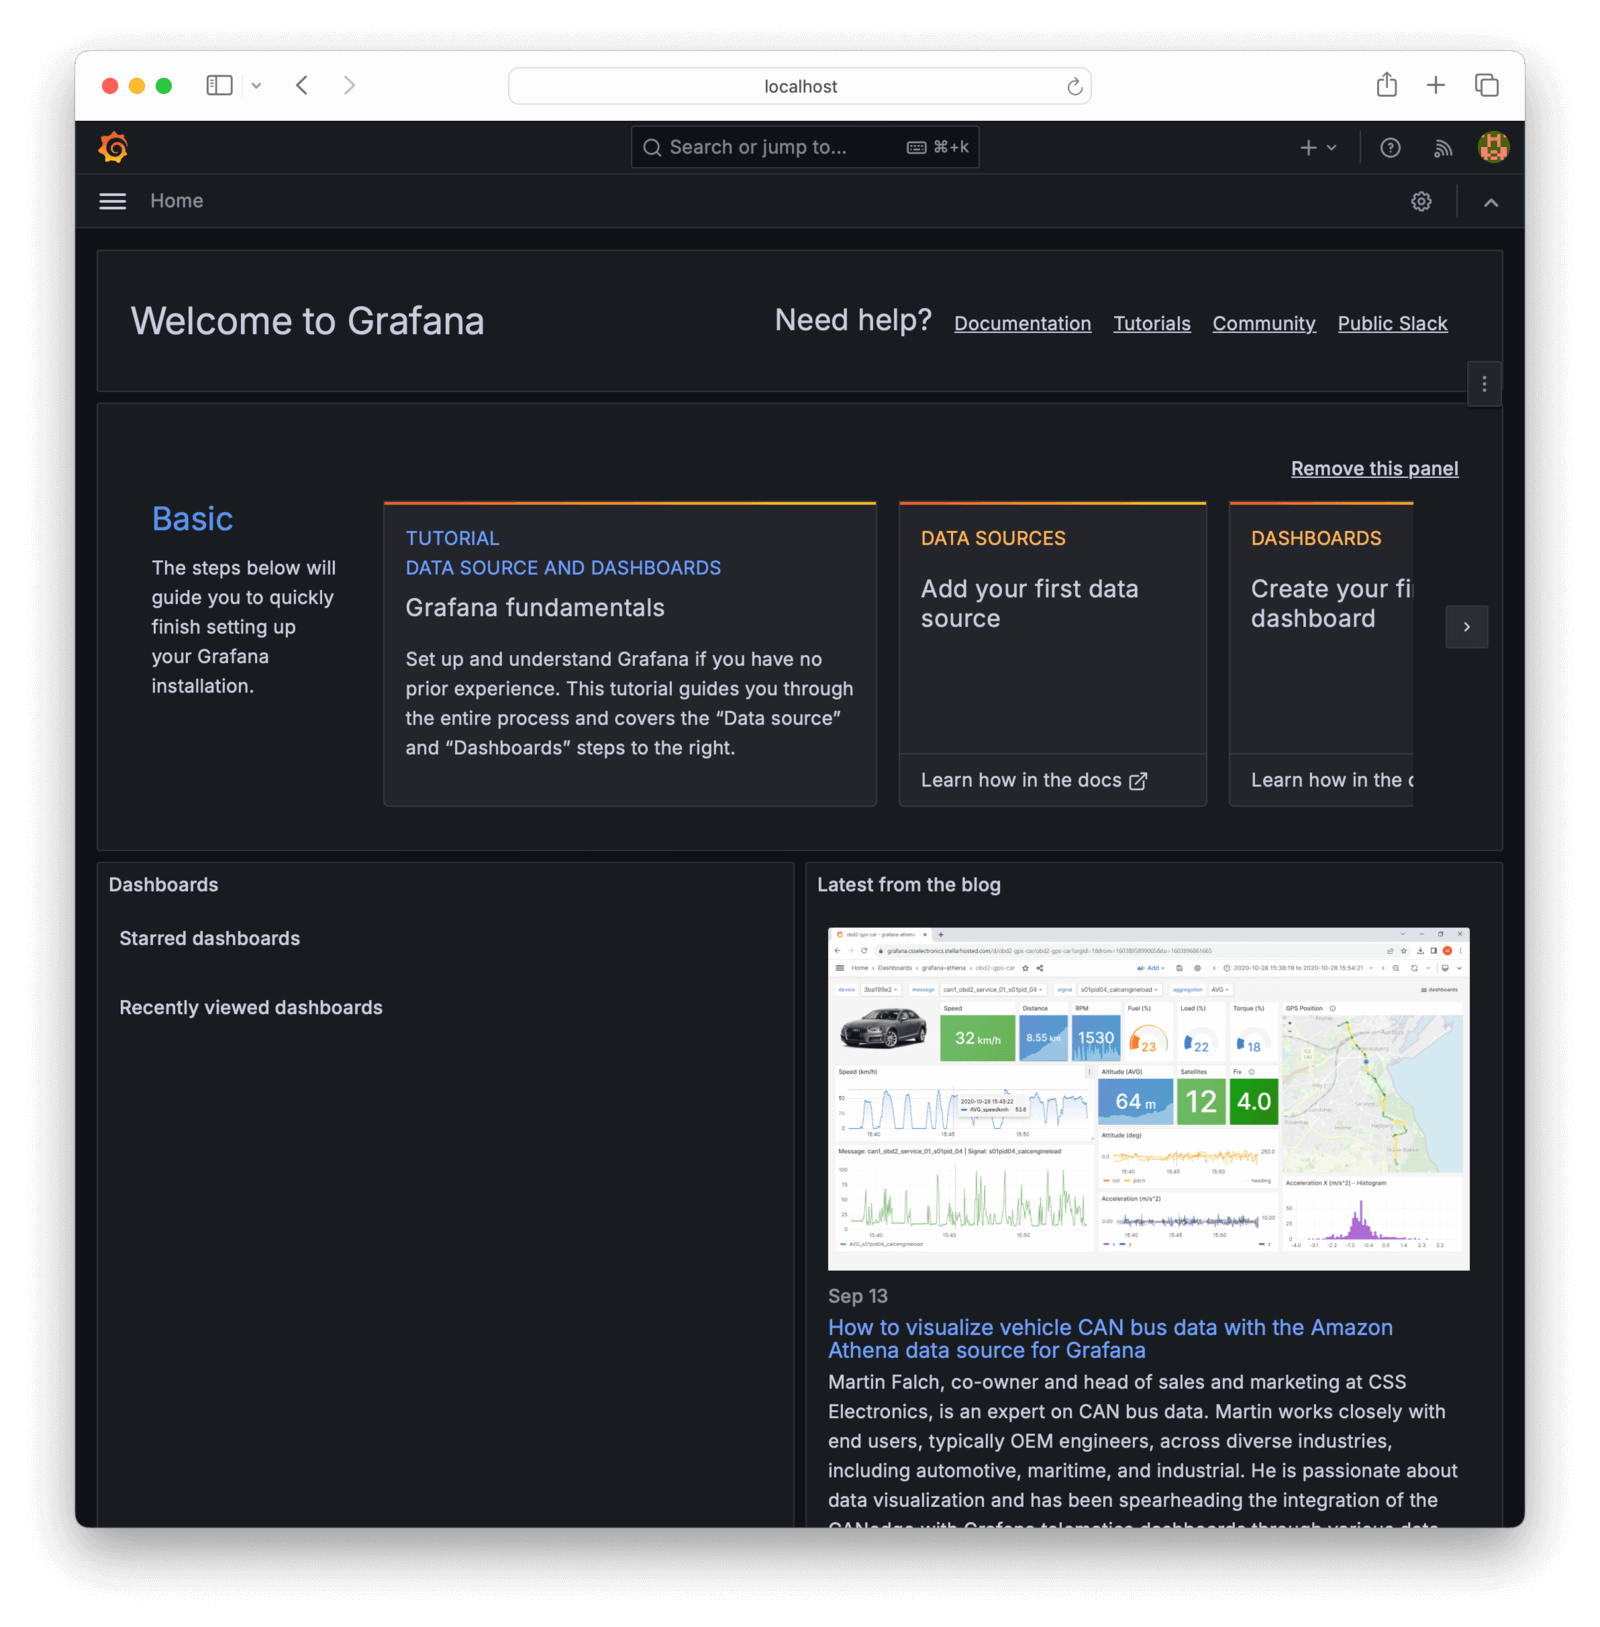The height and width of the screenshot is (1627, 1600).
Task: Open the Safari tab overview control
Action: [1487, 86]
